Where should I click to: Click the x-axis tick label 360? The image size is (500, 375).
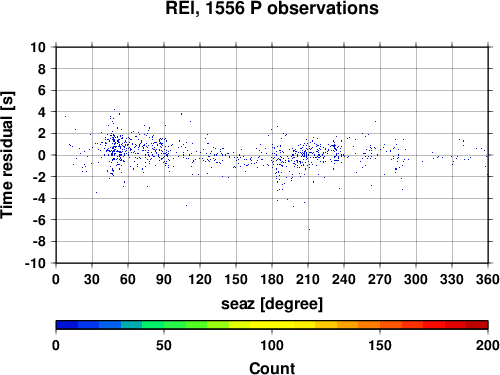488,279
